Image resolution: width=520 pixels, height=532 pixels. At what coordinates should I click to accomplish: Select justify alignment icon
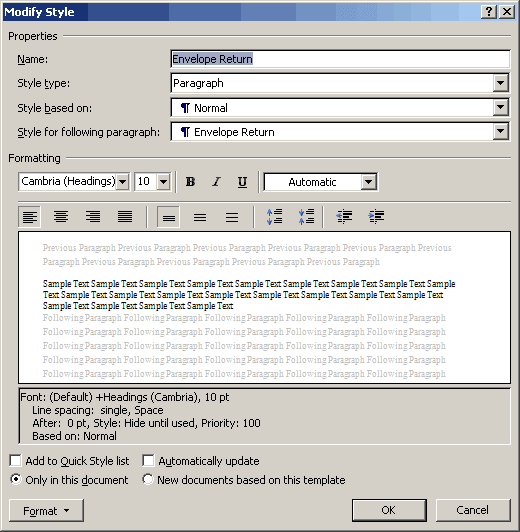[x=125, y=217]
